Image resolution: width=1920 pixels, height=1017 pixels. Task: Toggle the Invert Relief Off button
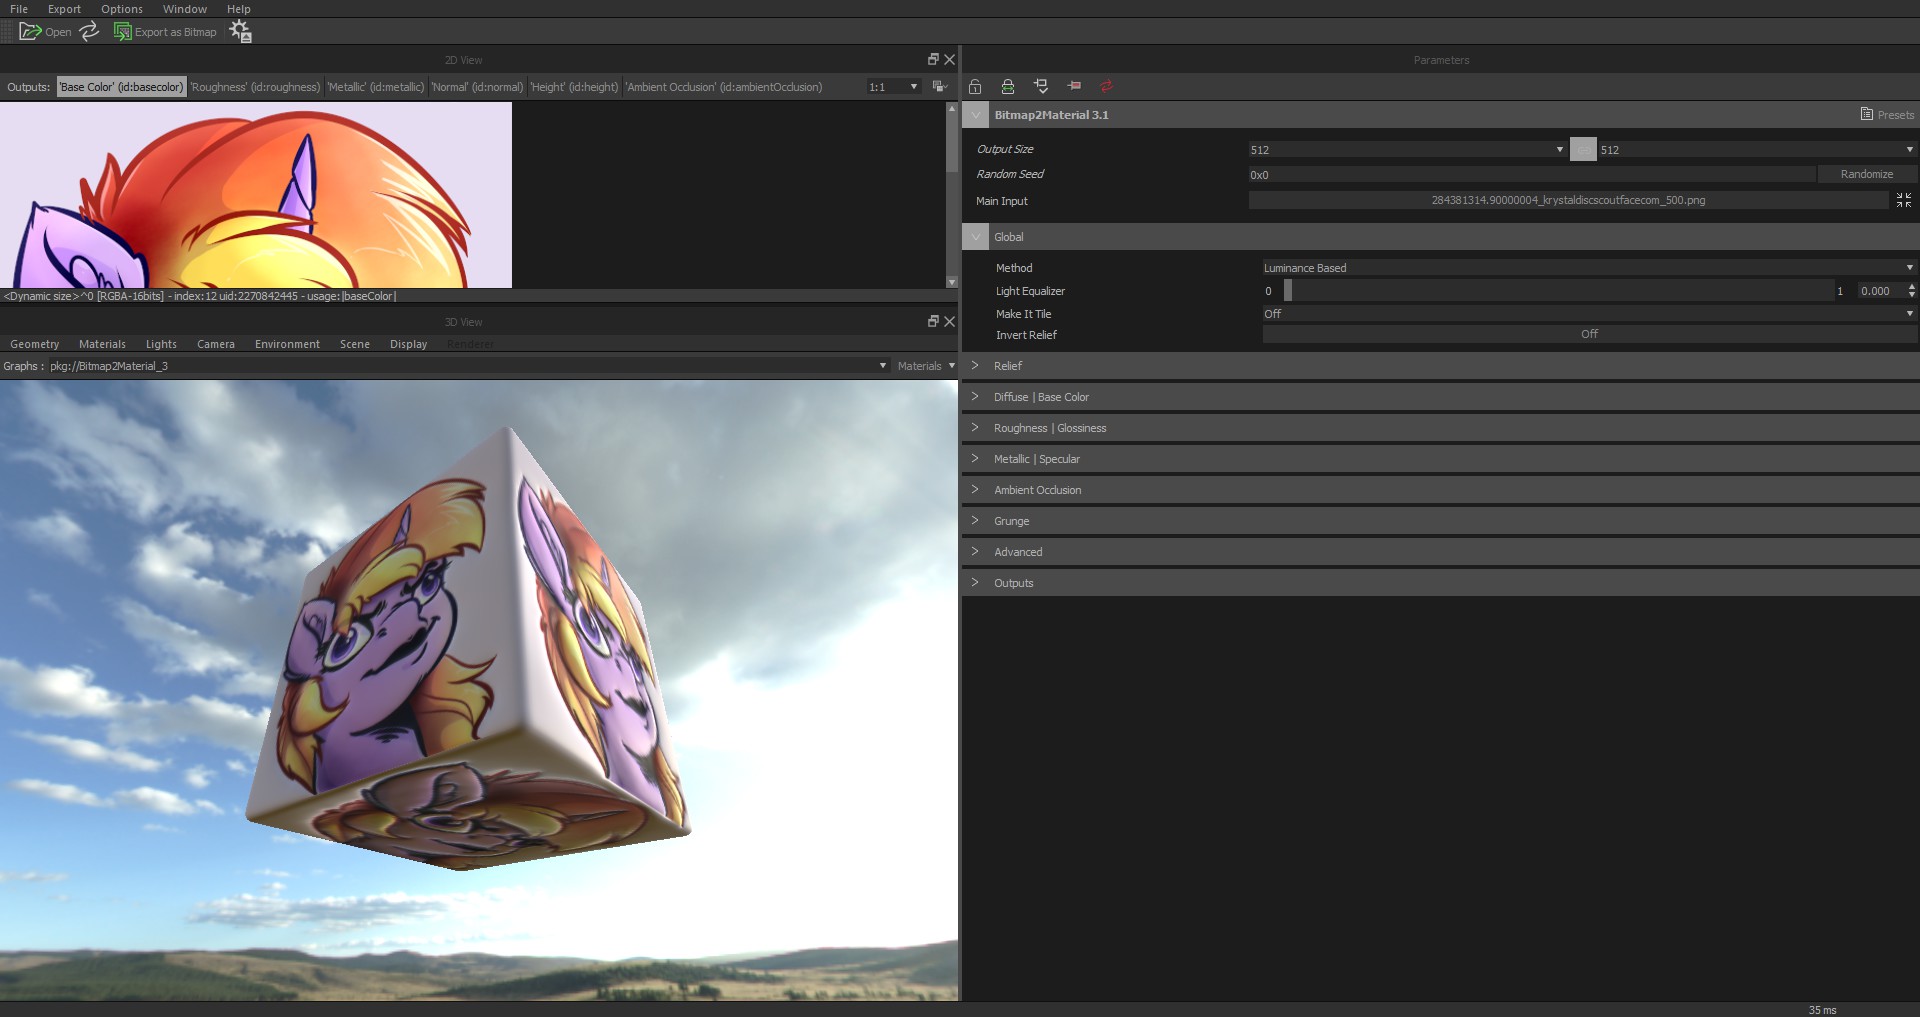click(x=1589, y=334)
